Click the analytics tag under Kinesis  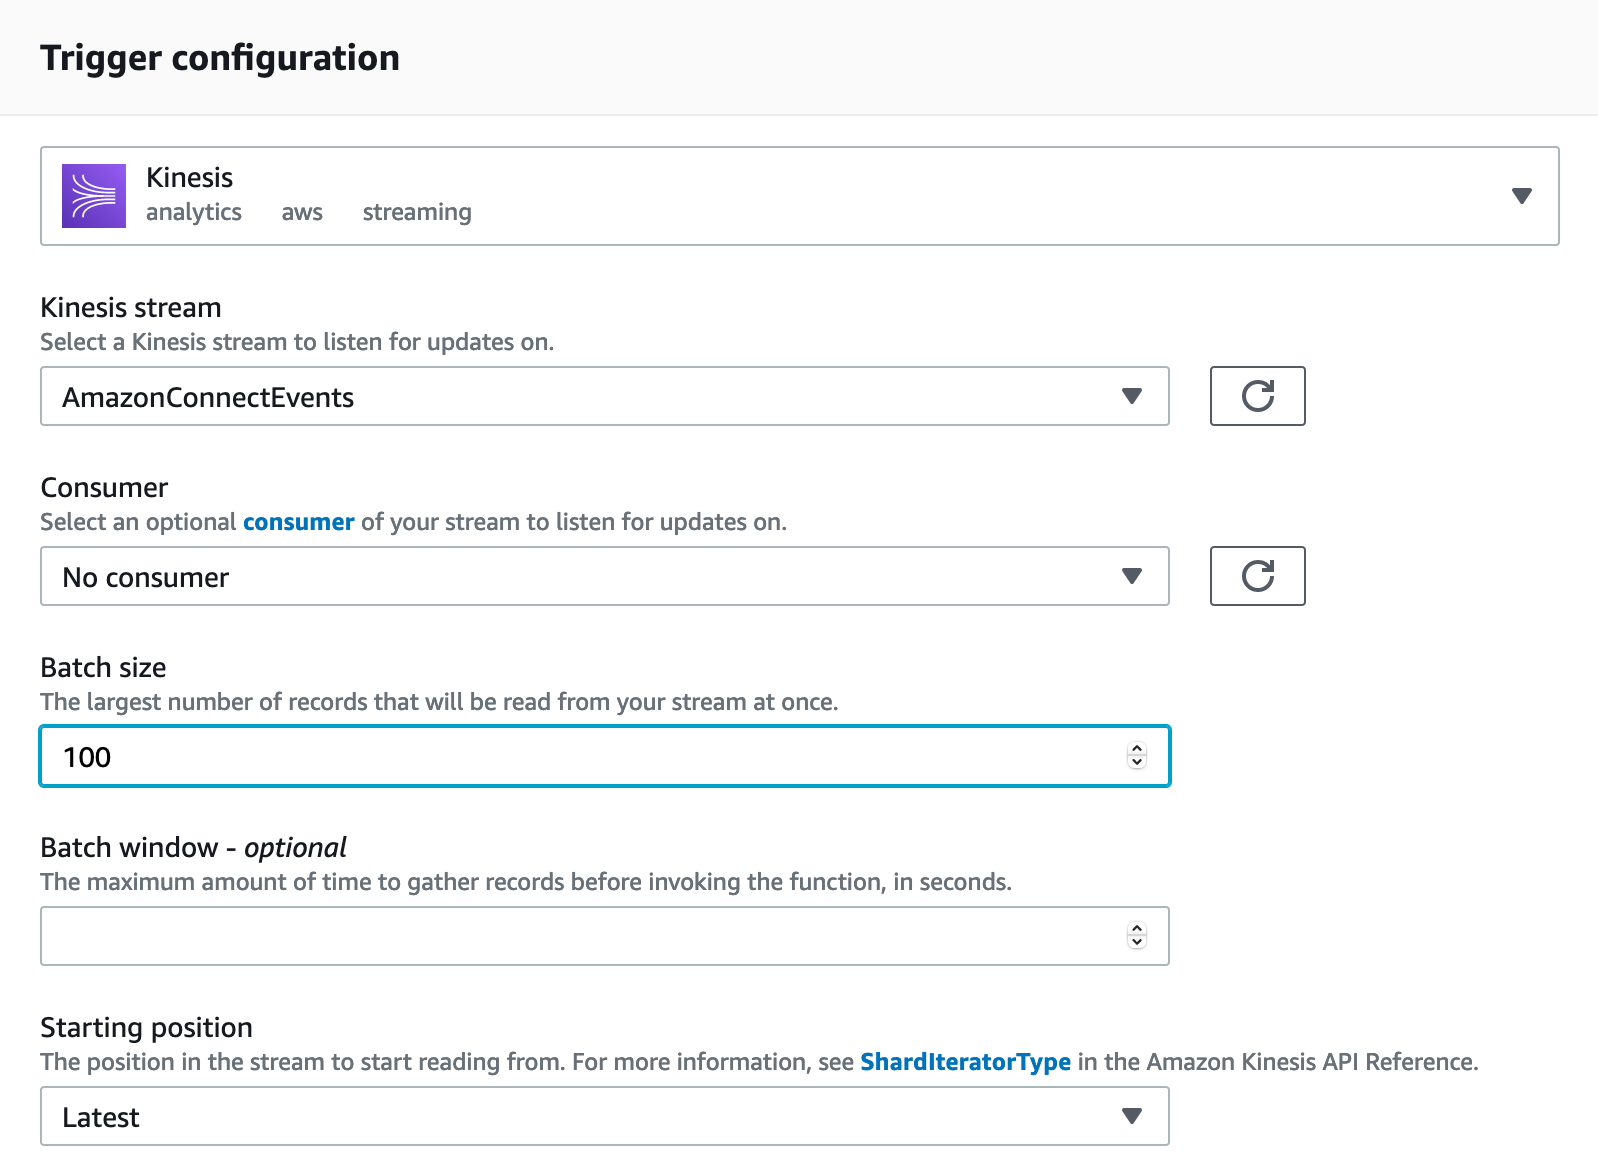(x=194, y=212)
